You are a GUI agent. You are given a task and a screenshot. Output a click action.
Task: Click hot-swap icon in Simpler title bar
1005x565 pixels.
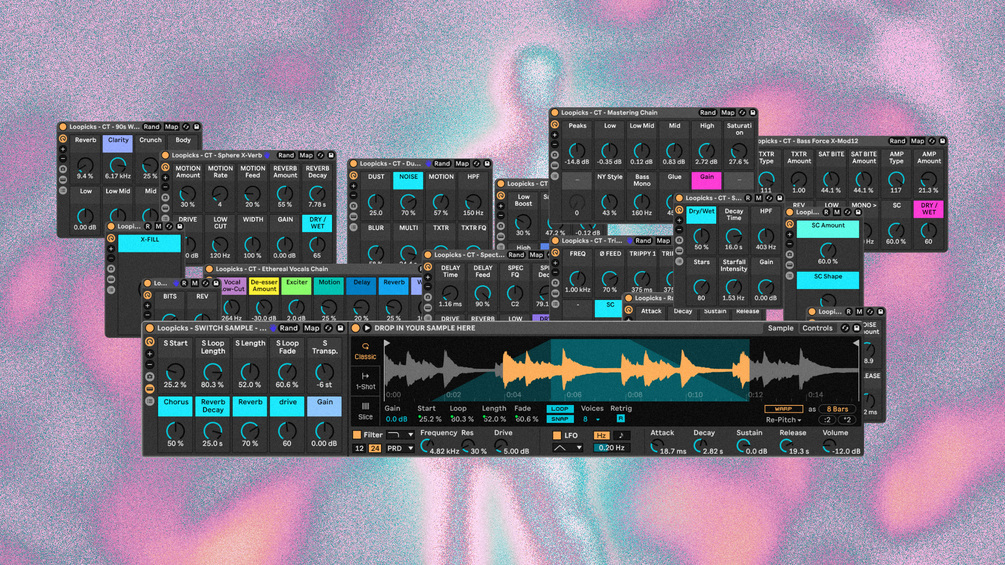[845, 328]
